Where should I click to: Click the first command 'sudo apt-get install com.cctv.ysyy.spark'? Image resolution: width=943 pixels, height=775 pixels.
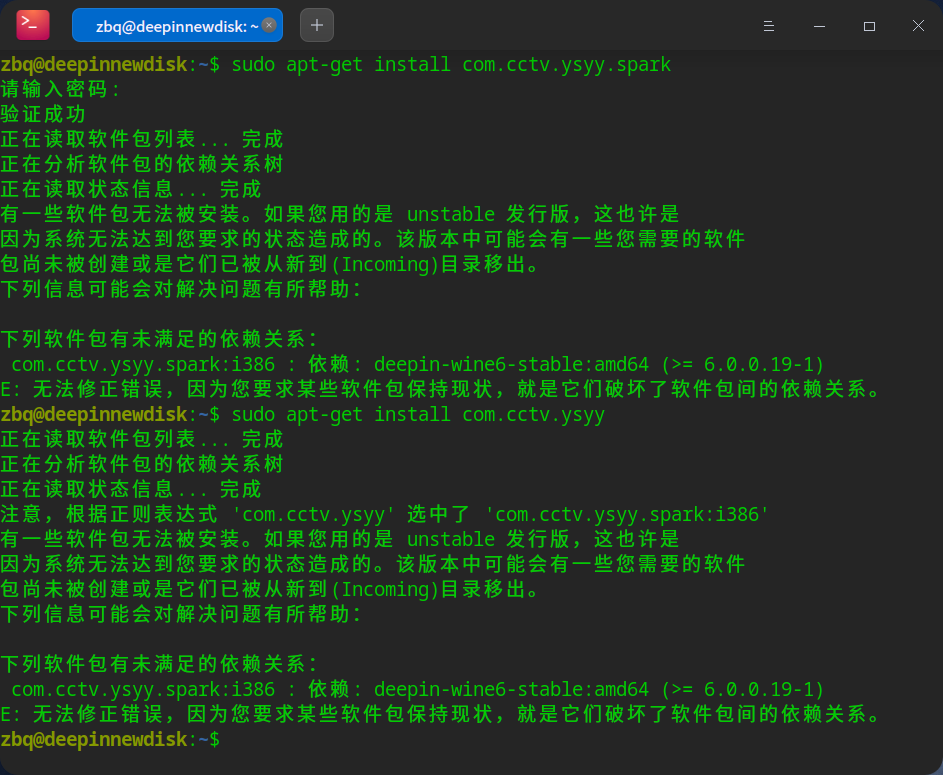click(451, 64)
